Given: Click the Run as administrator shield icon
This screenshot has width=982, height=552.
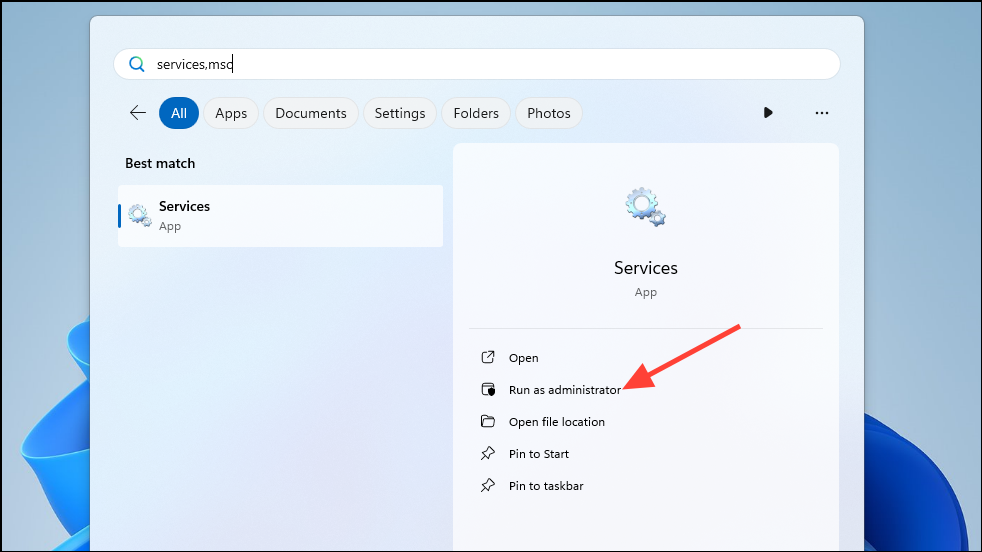Looking at the screenshot, I should pos(488,389).
